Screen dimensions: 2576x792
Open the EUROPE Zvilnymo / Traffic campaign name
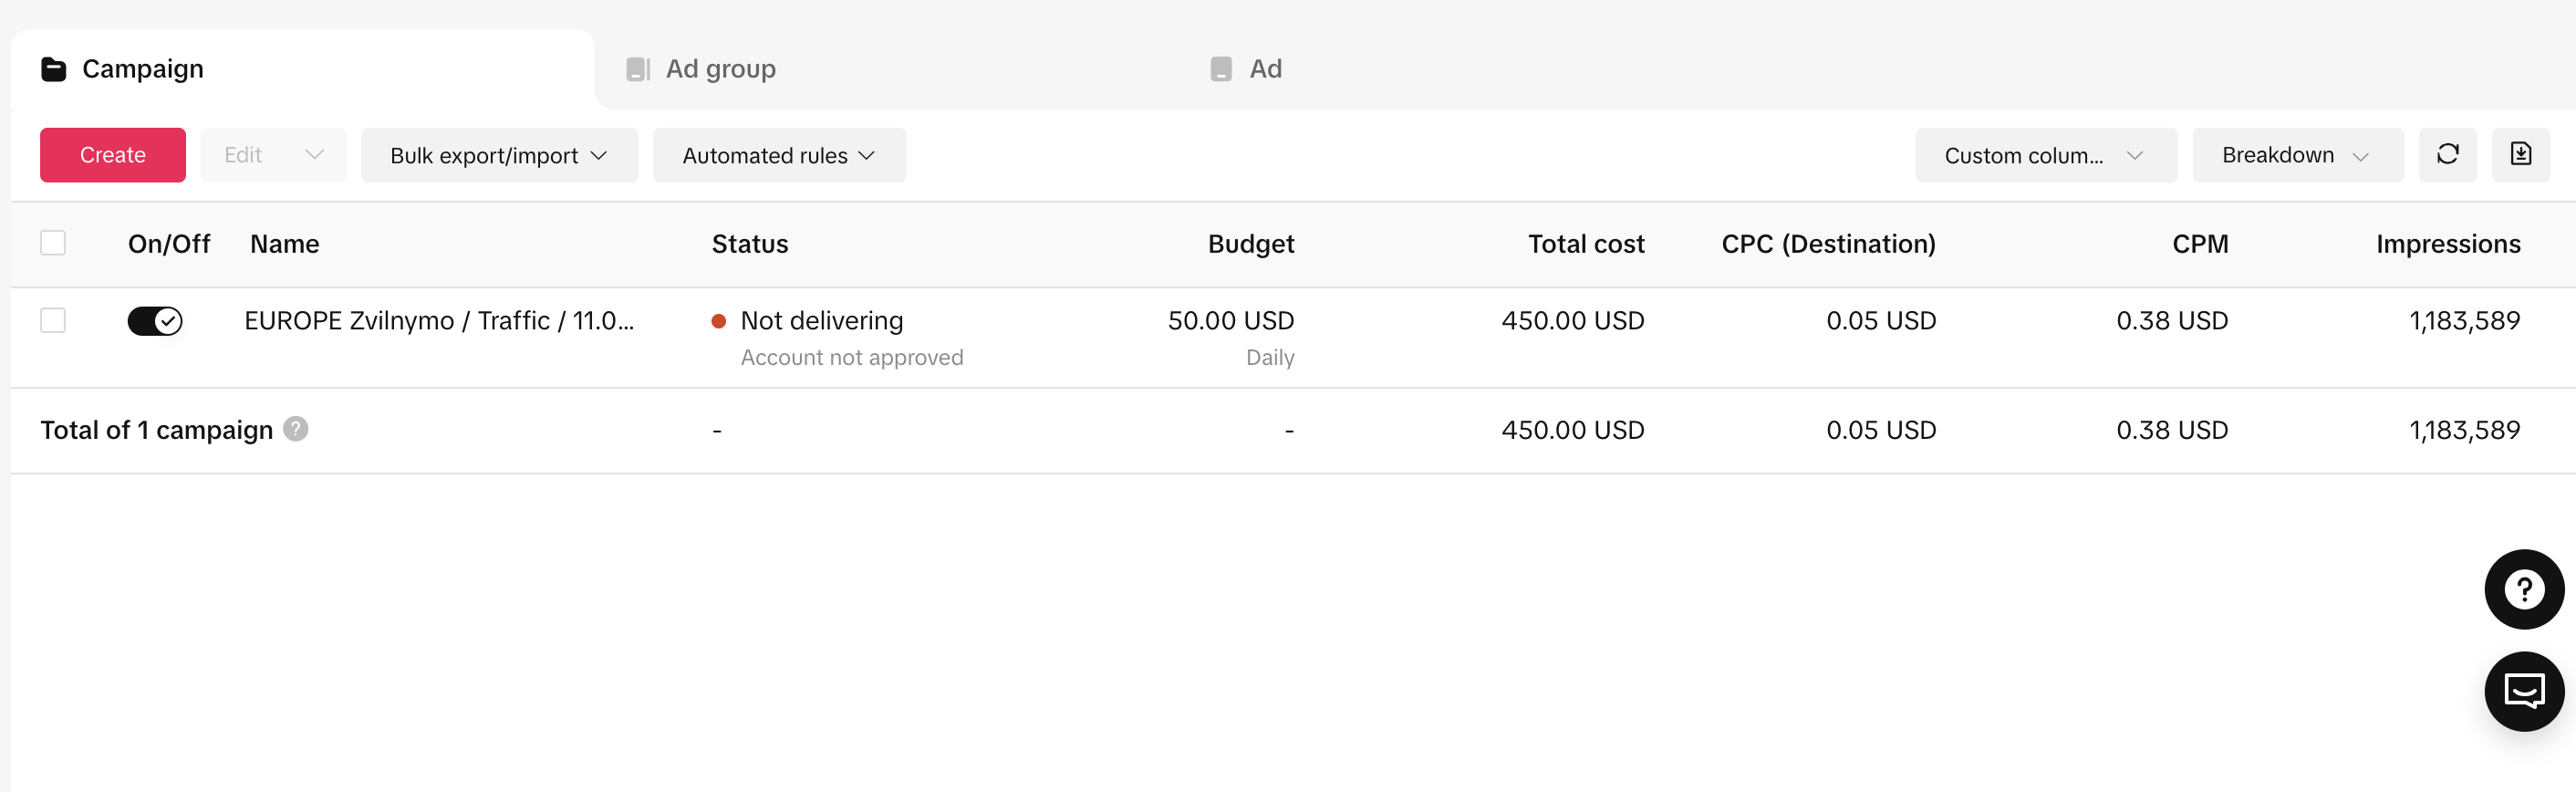click(439, 321)
